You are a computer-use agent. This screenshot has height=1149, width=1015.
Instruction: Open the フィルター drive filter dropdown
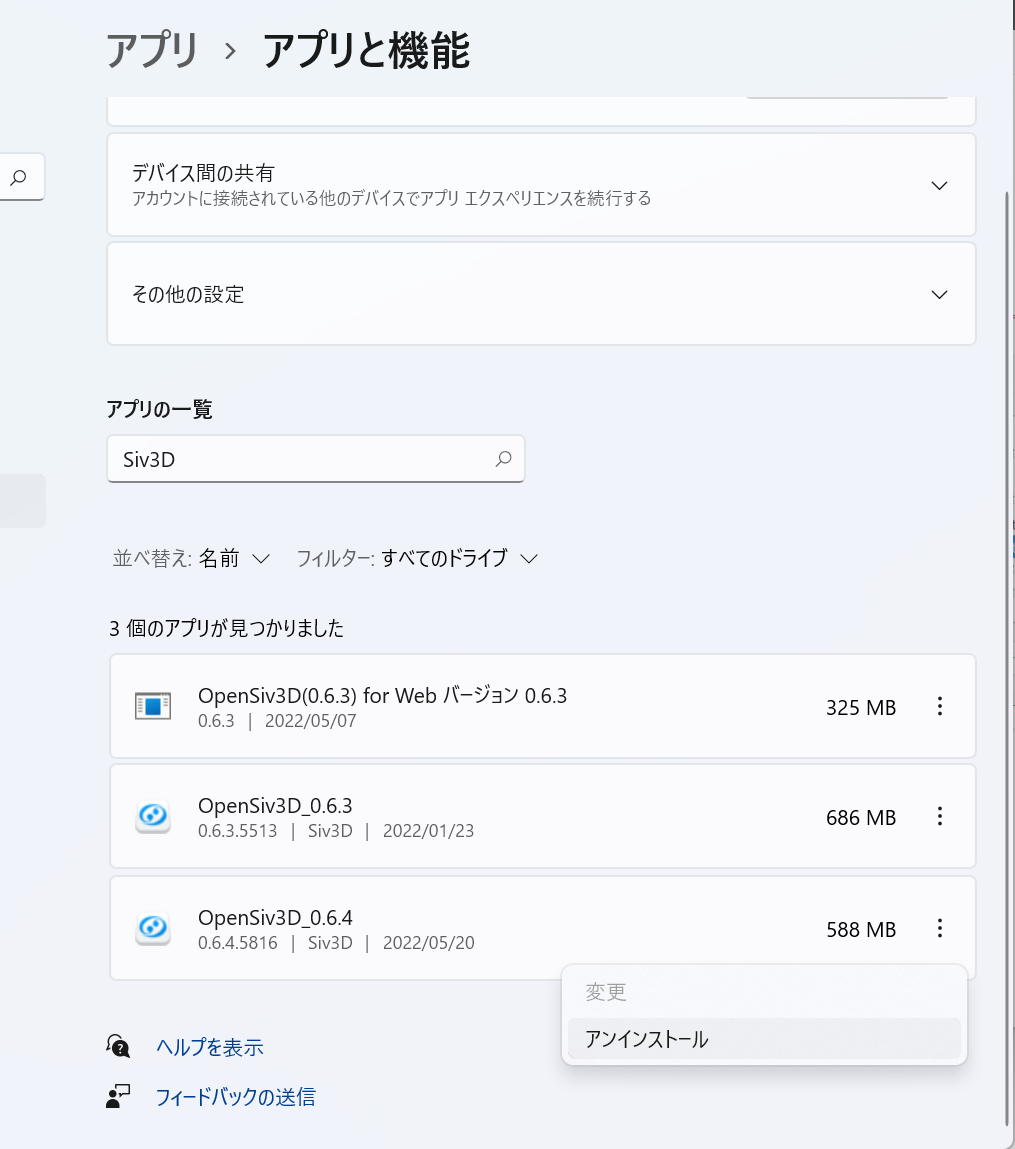click(x=417, y=558)
